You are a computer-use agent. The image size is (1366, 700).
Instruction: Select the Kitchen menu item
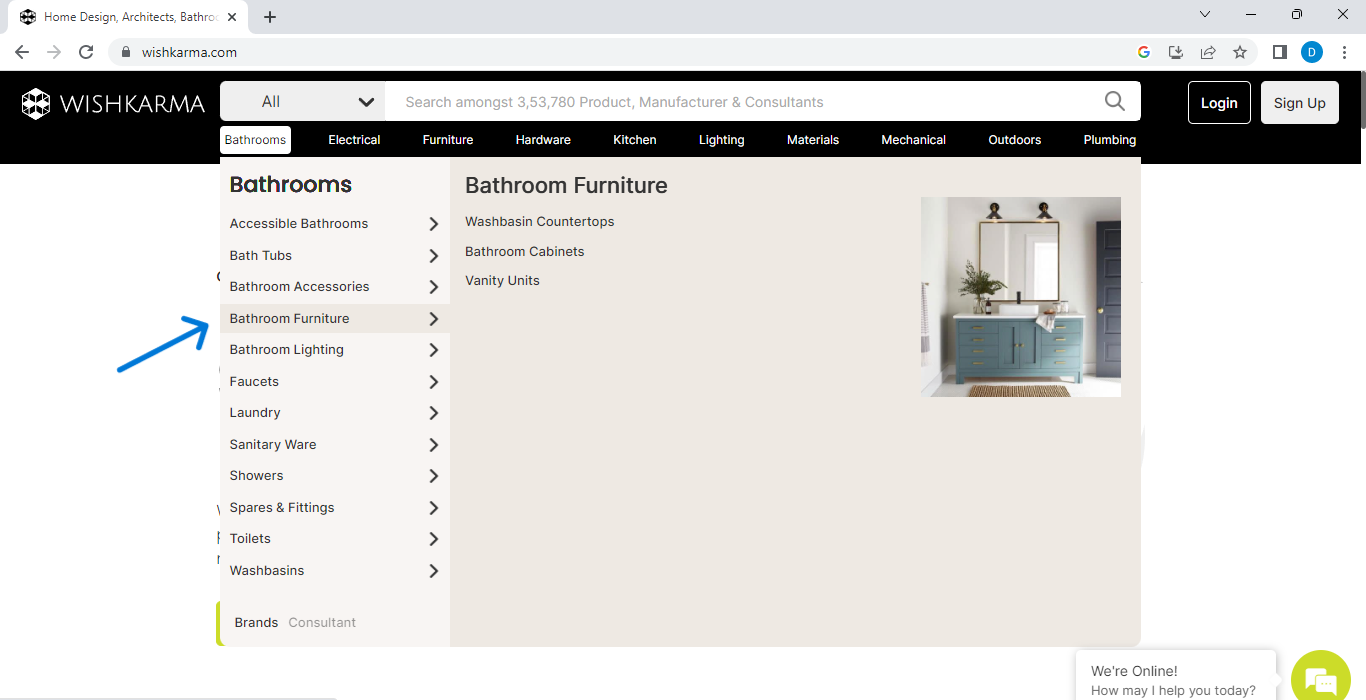pyautogui.click(x=634, y=140)
